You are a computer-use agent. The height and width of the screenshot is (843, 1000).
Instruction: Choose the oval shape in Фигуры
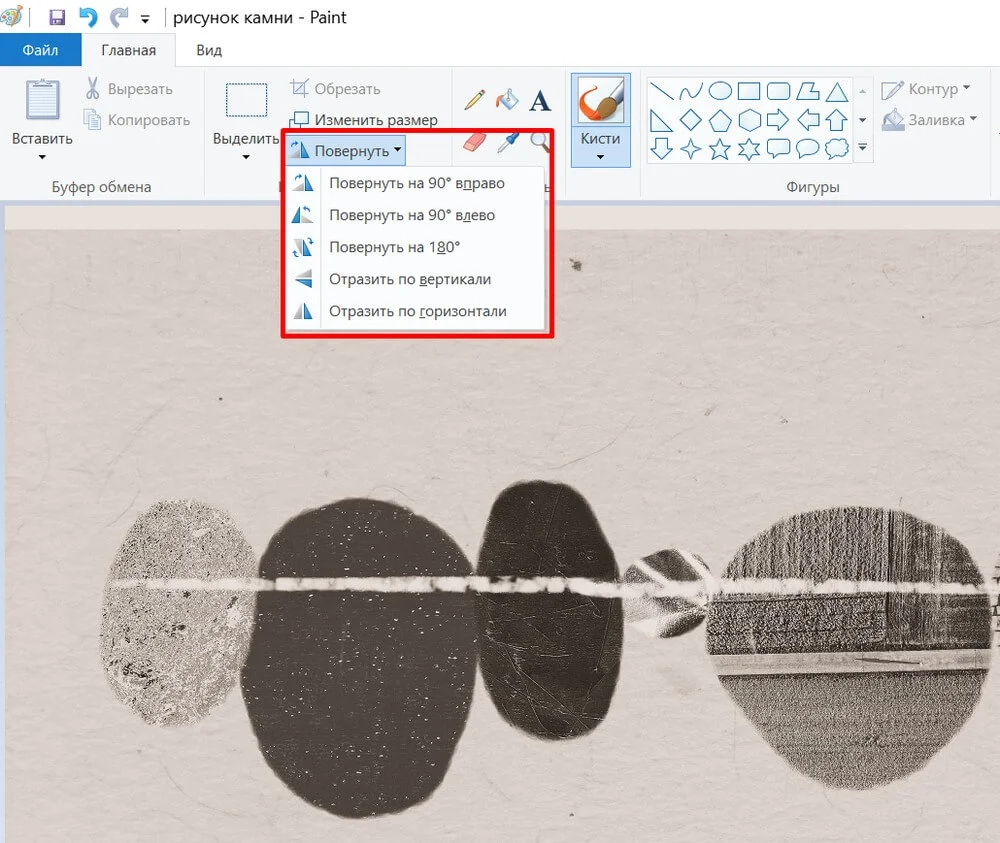(x=719, y=92)
